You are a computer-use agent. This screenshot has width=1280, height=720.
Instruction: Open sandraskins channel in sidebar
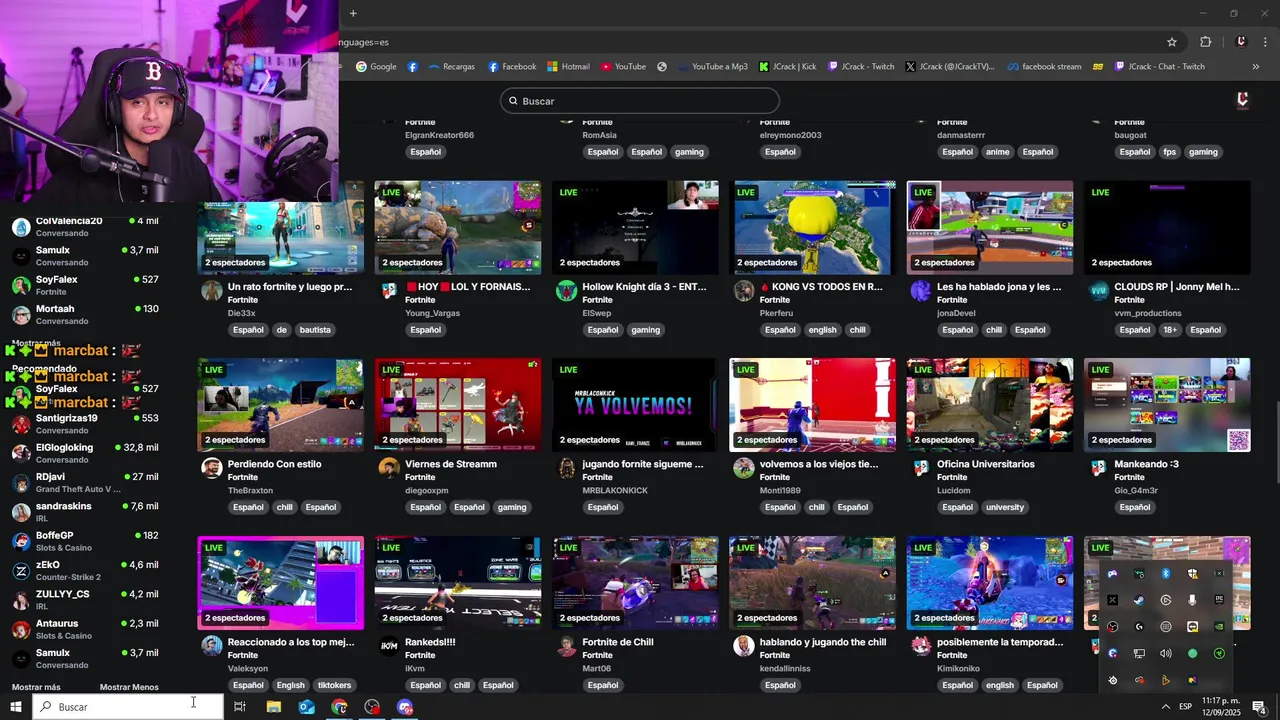84,512
